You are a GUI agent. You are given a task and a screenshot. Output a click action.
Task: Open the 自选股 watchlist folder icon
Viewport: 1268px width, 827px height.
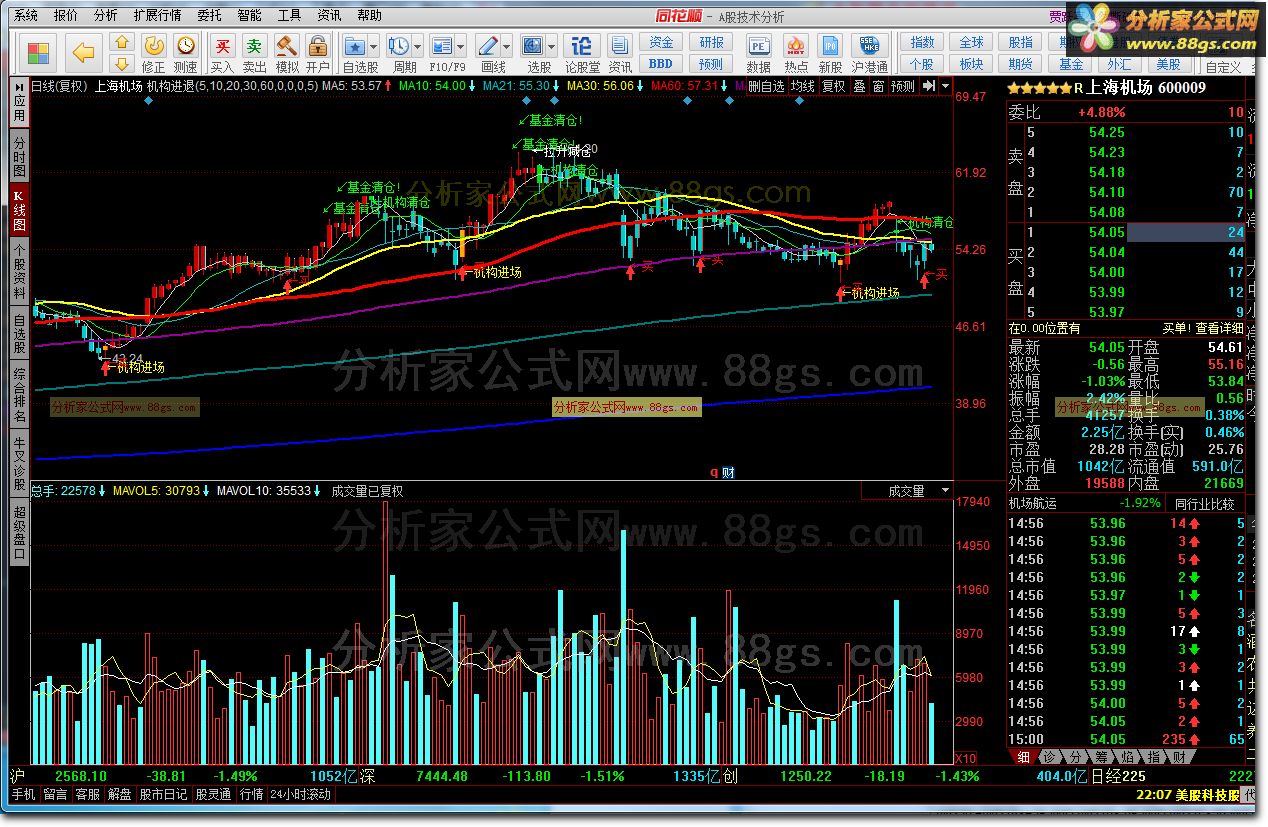click(x=355, y=46)
